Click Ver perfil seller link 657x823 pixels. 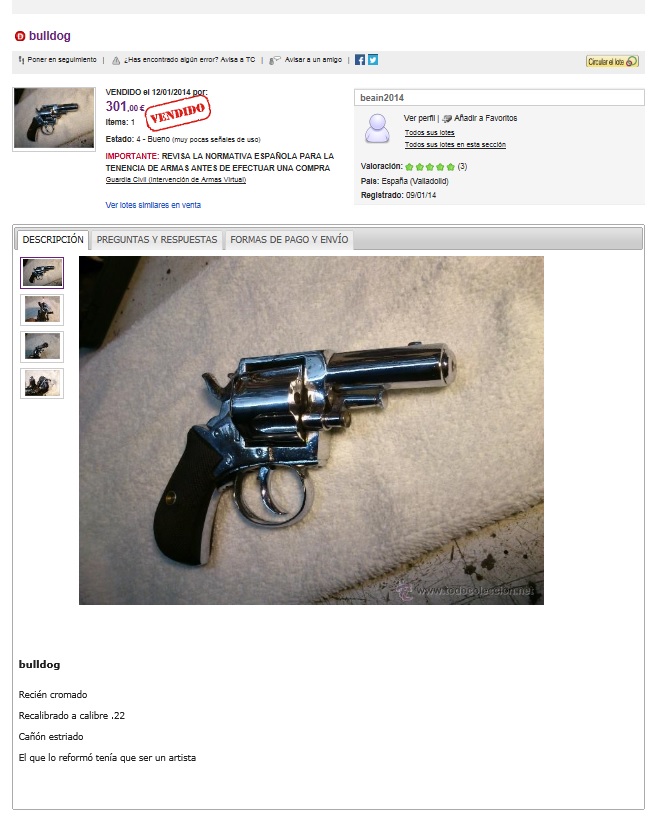point(419,118)
